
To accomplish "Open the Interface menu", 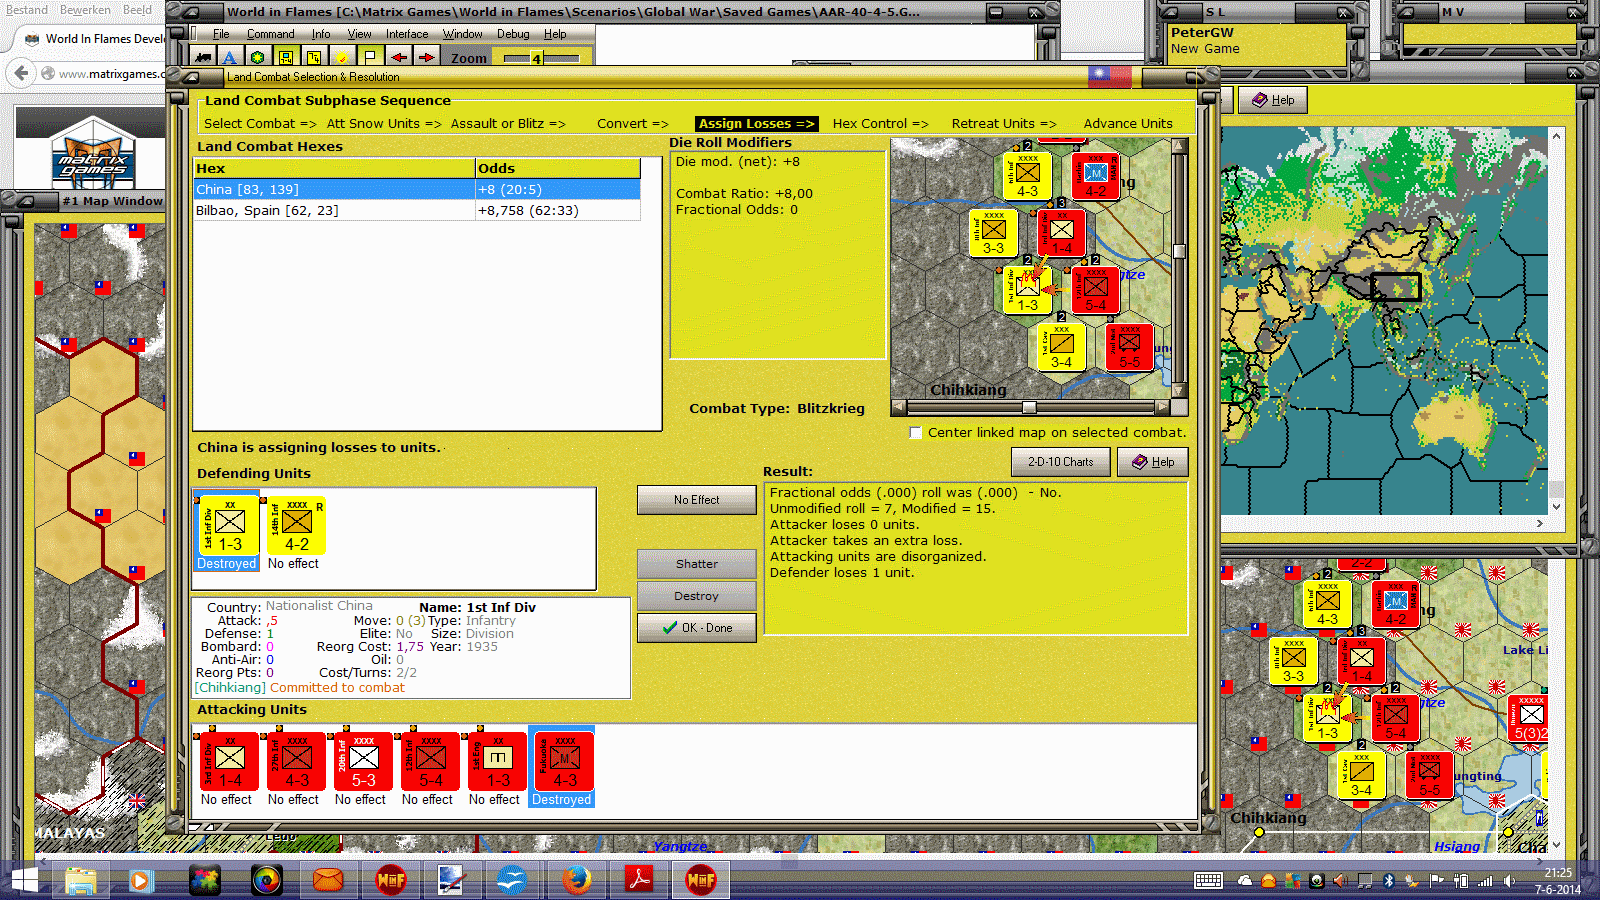I will click(407, 34).
